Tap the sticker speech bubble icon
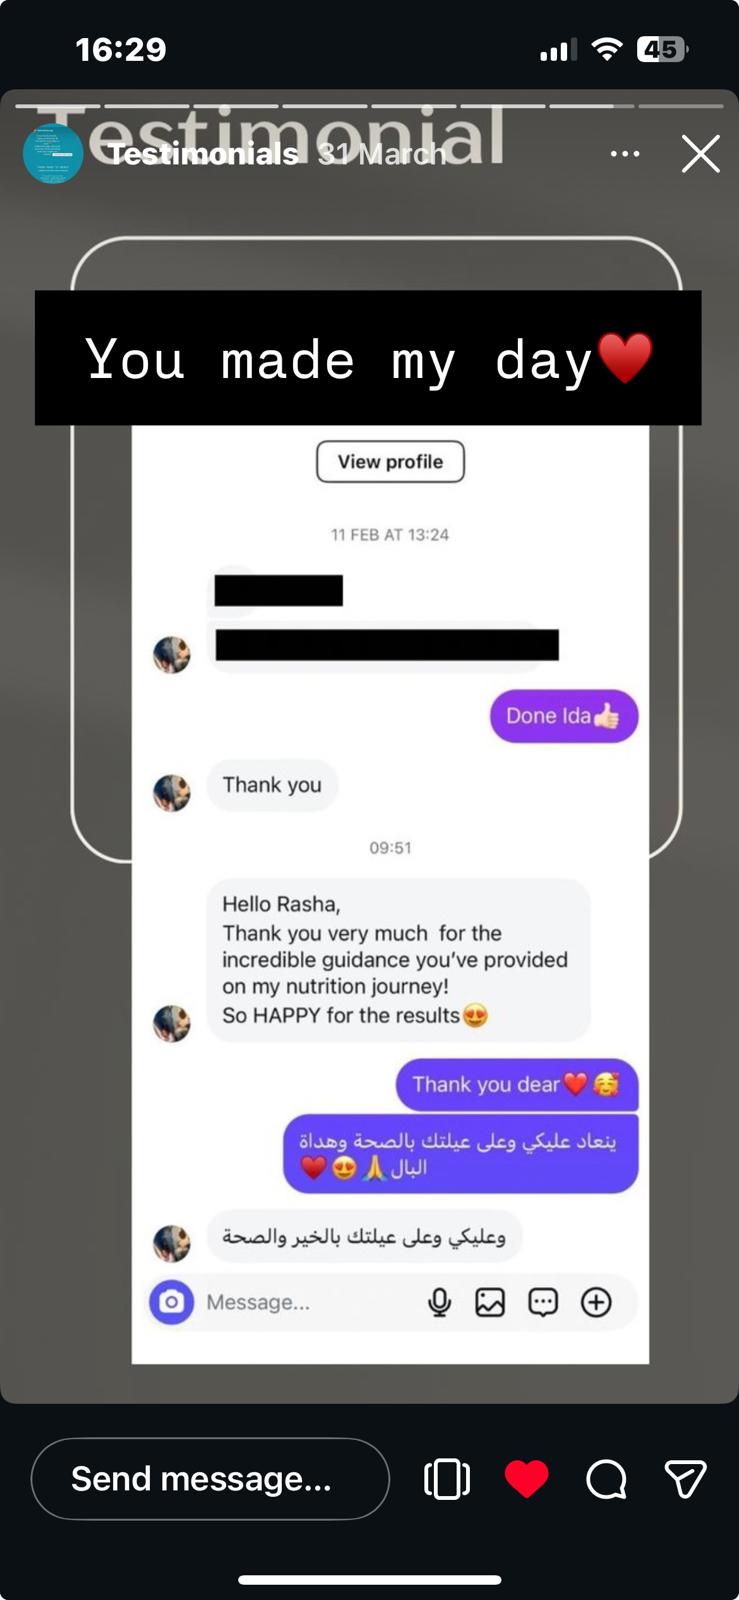The height and width of the screenshot is (1600, 739). [543, 1302]
